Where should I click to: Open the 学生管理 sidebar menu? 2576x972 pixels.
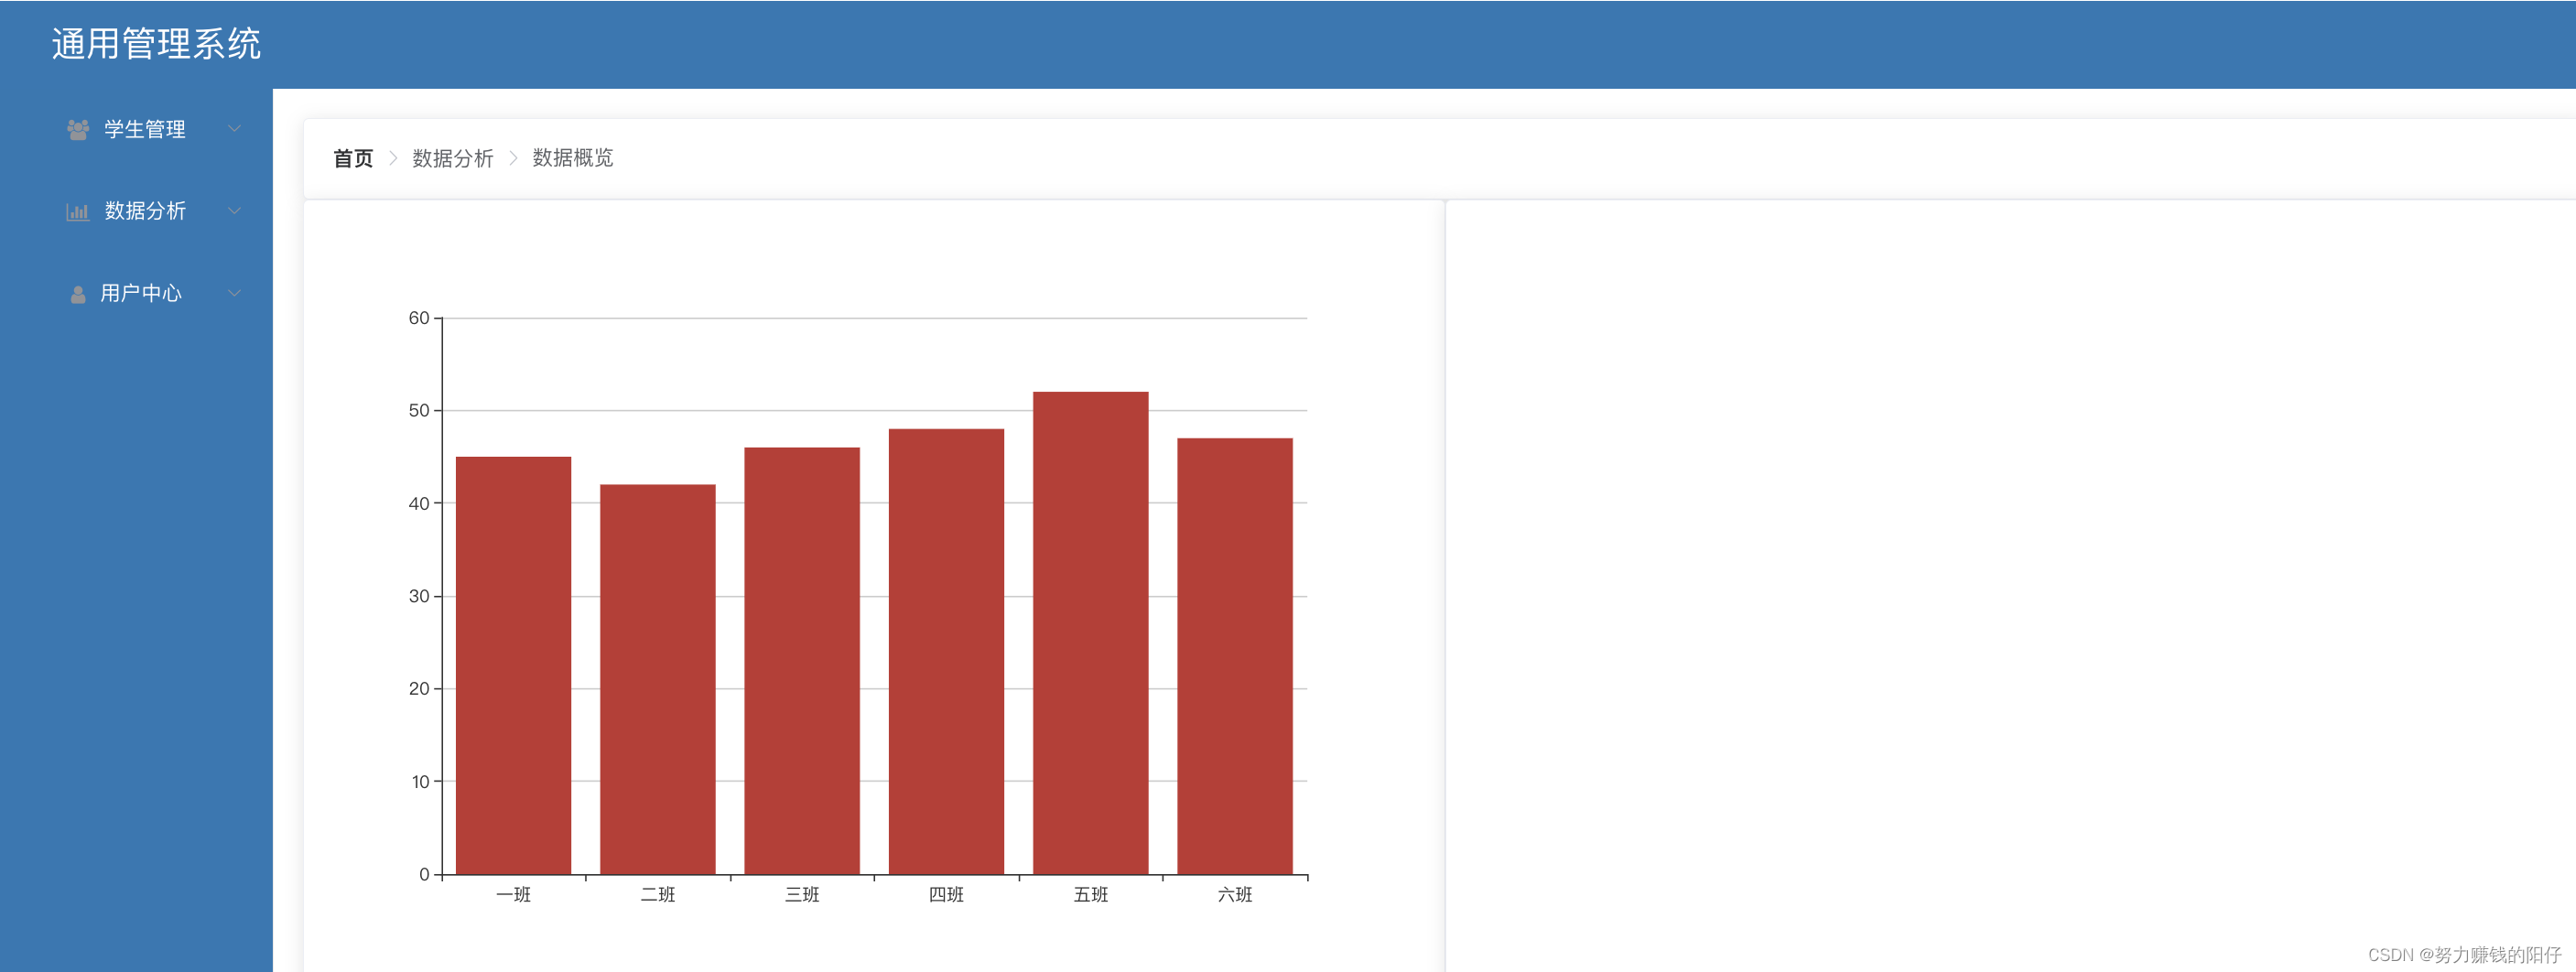point(143,128)
